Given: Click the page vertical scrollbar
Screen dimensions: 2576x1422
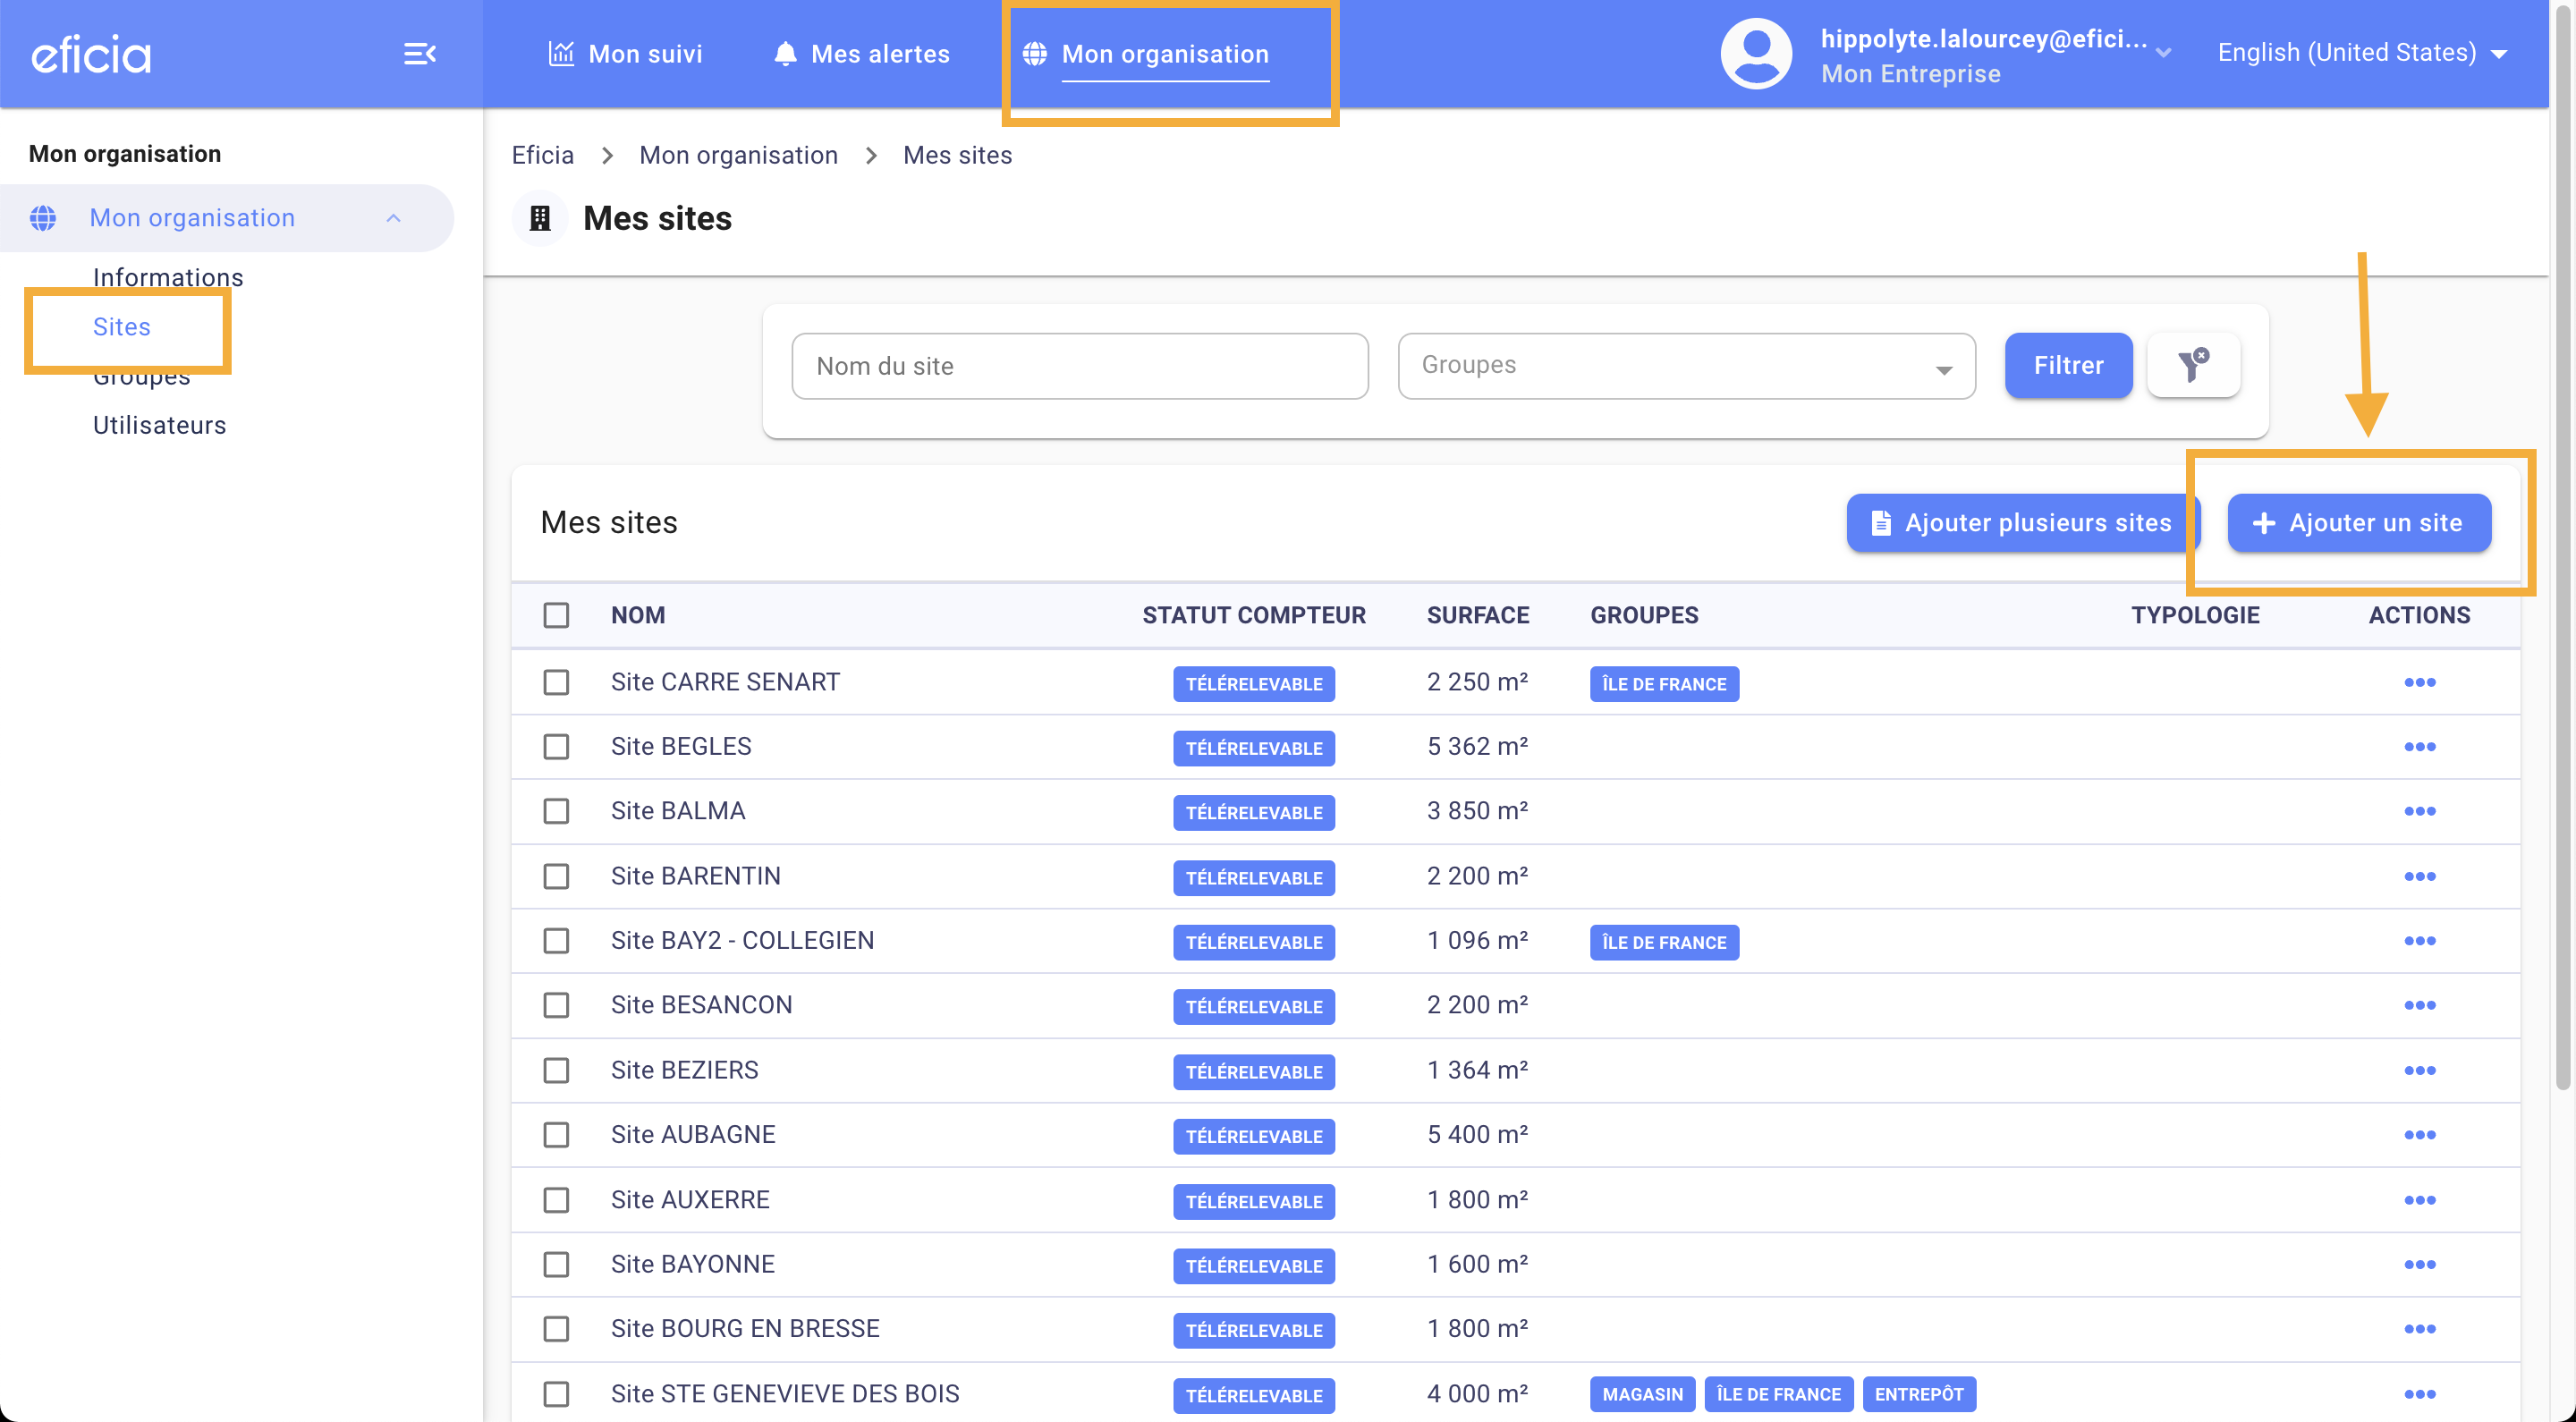Looking at the screenshot, I should coord(2563,550).
